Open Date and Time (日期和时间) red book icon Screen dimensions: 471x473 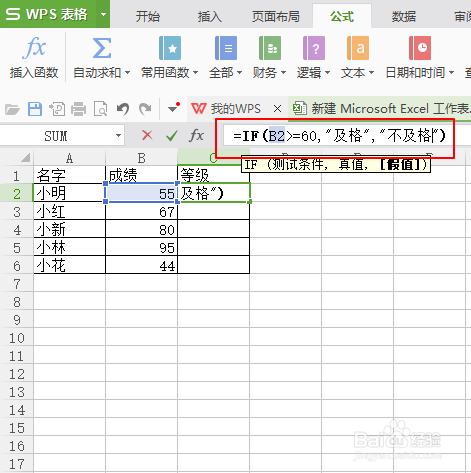point(420,48)
